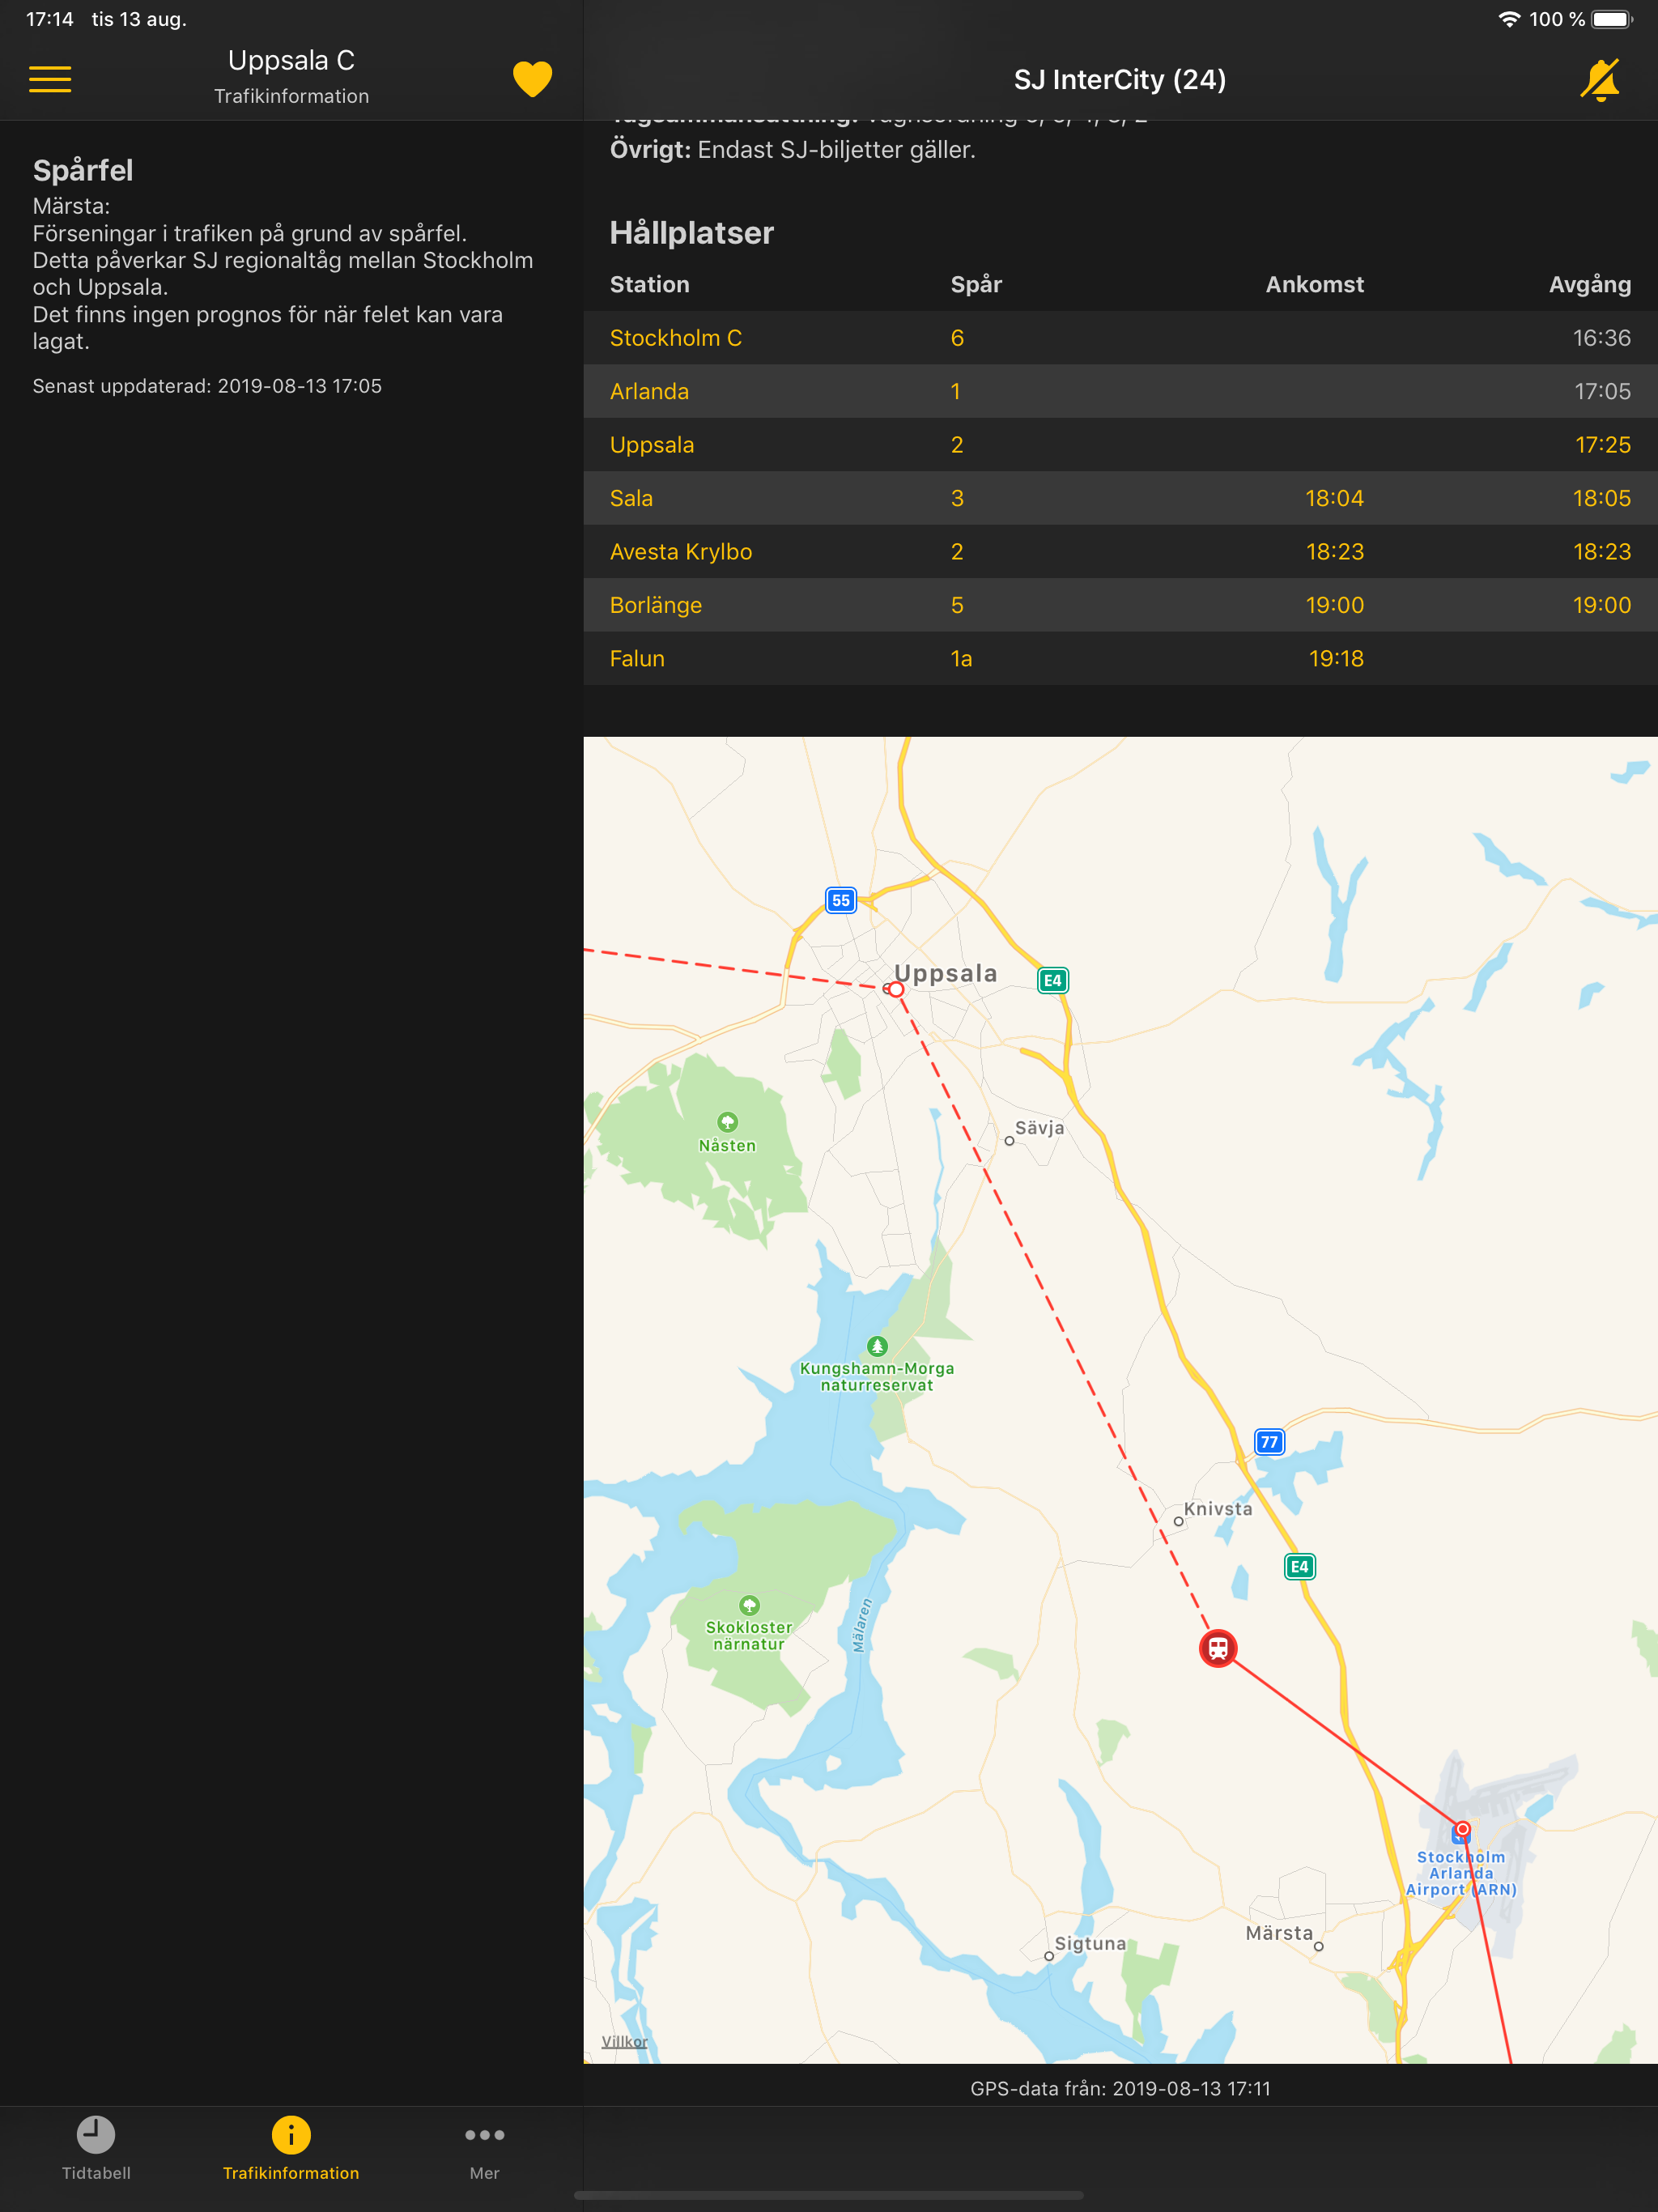
Task: Tap the Sävja label on map
Action: [1040, 1128]
